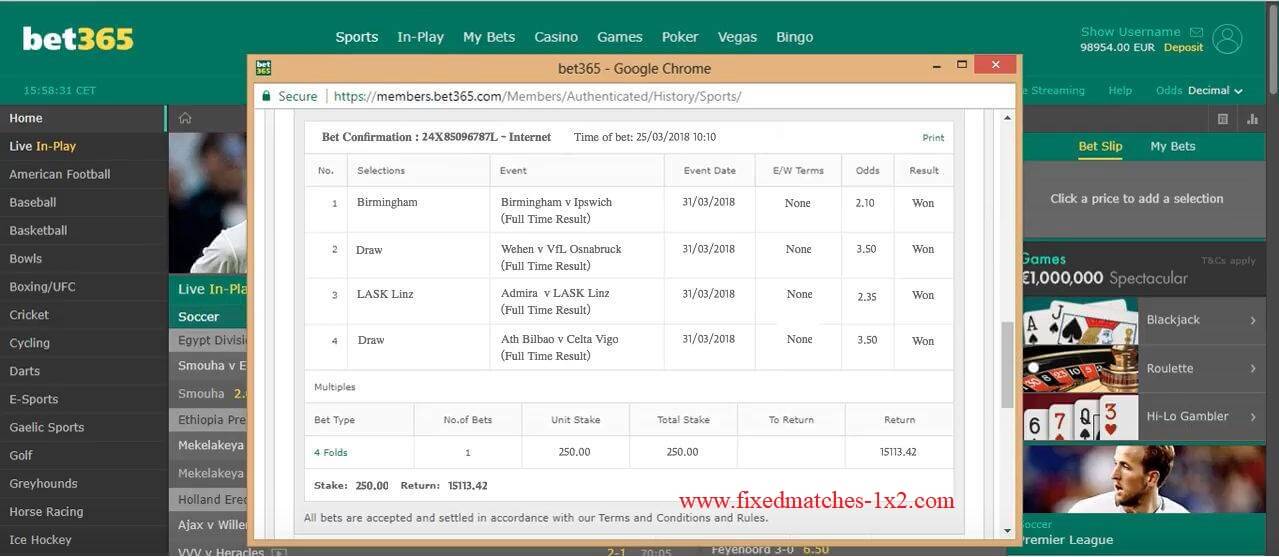Click the Admira v LASK Linz event cell
The width and height of the screenshot is (1279, 557).
[578, 301]
